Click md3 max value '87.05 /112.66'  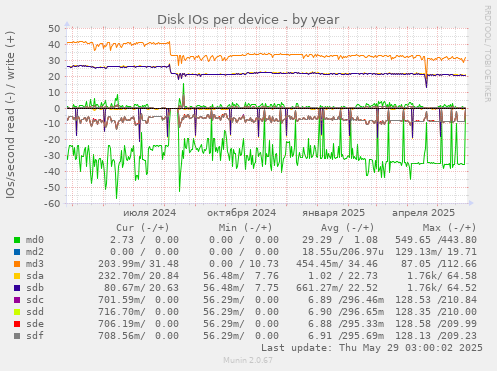(x=439, y=264)
